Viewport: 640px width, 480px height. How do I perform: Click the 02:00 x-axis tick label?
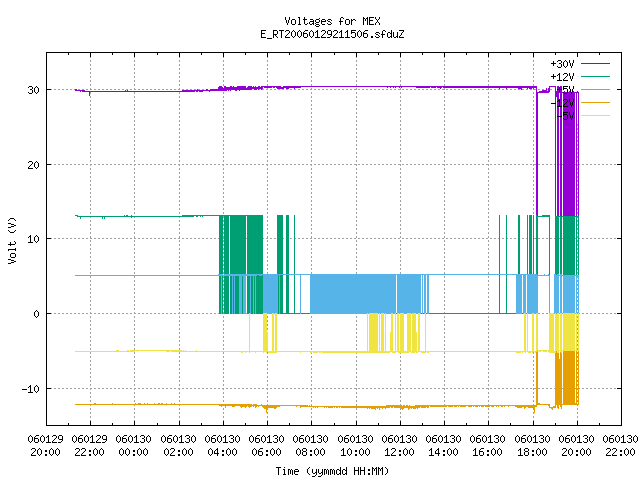[x=178, y=446]
